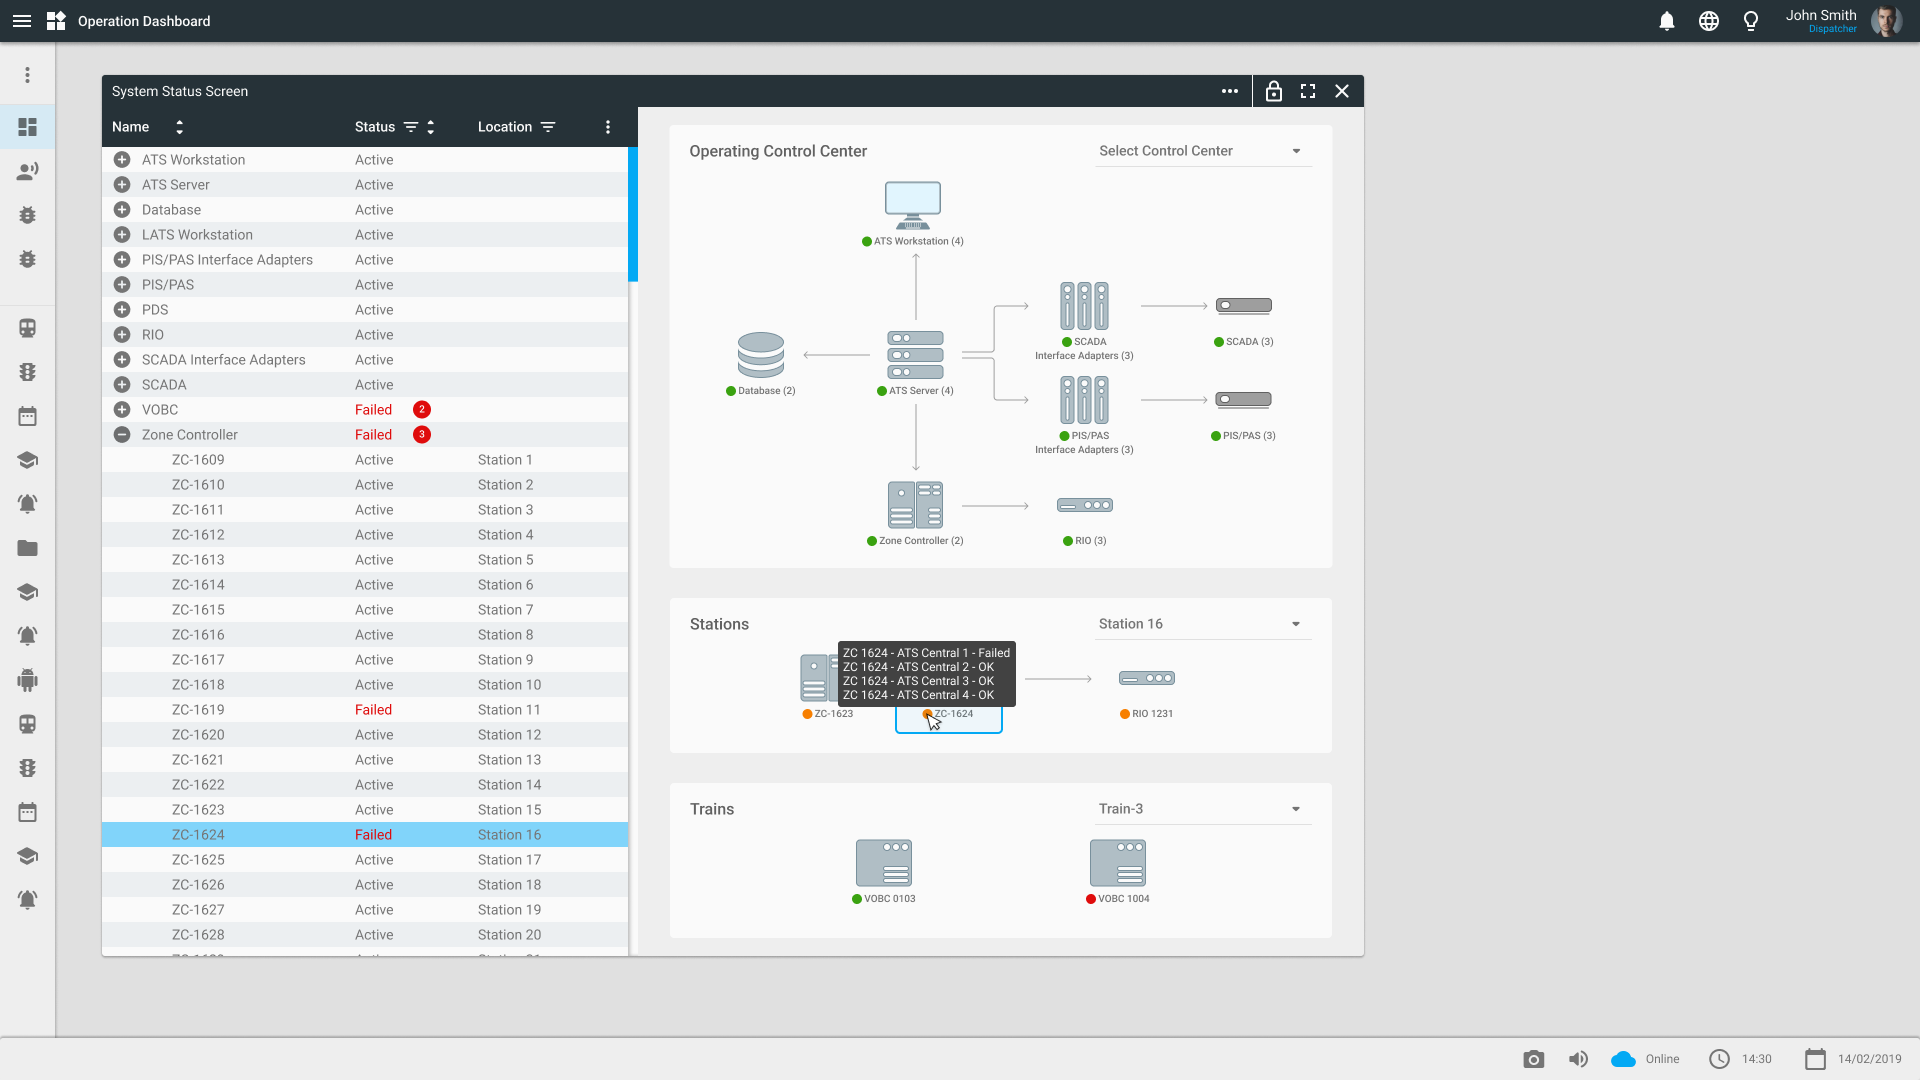Toggle the panel lock icon

point(1273,91)
